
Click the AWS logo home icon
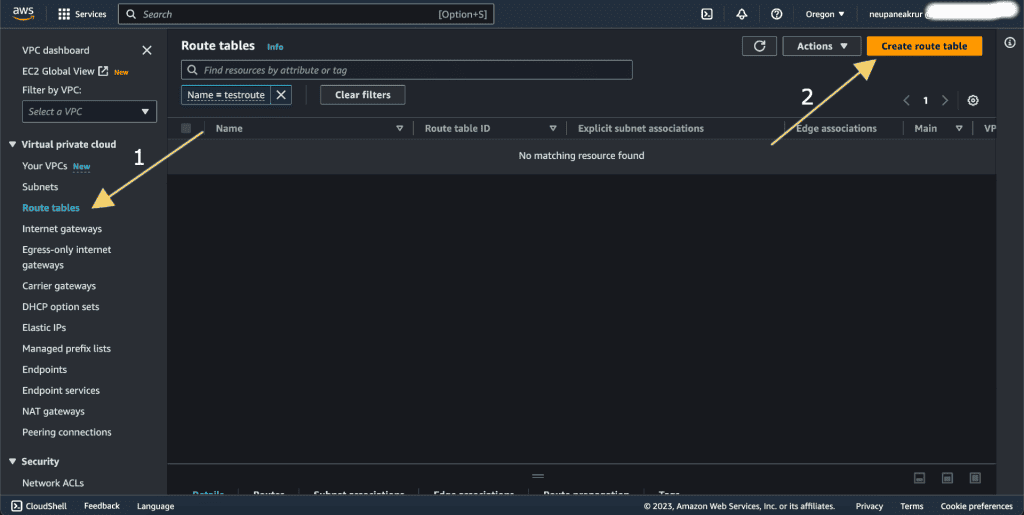coord(23,14)
